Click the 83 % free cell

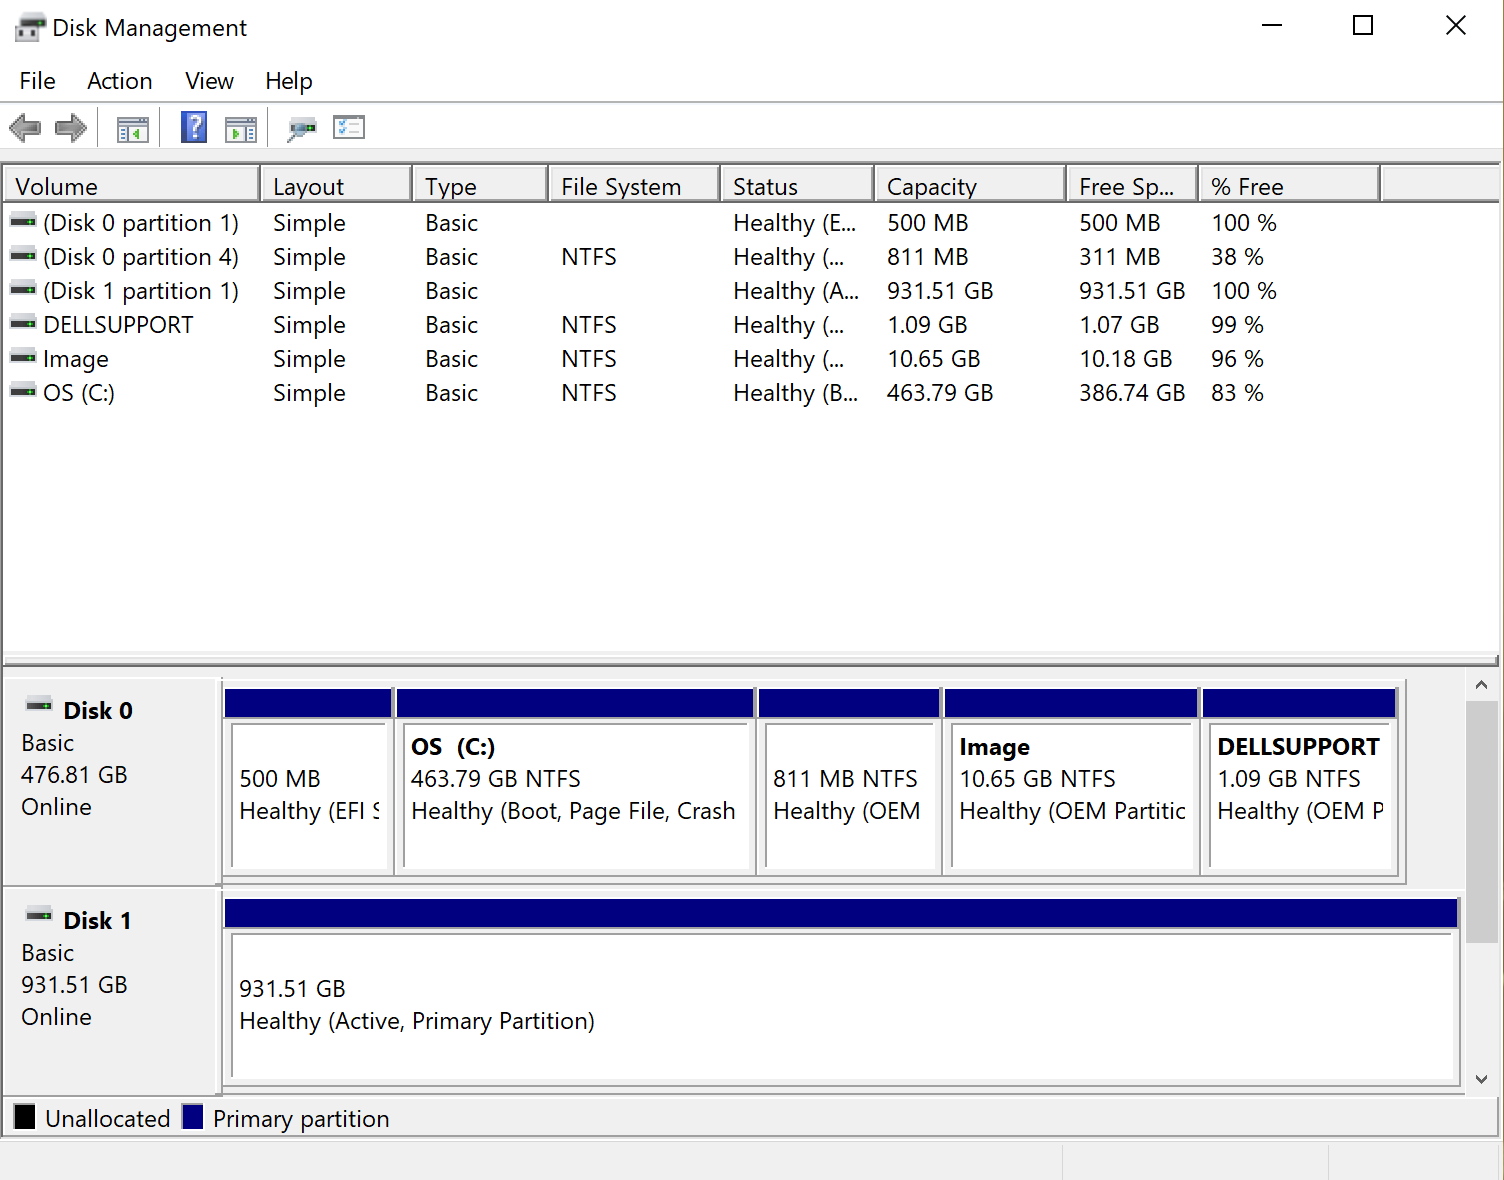tap(1237, 393)
